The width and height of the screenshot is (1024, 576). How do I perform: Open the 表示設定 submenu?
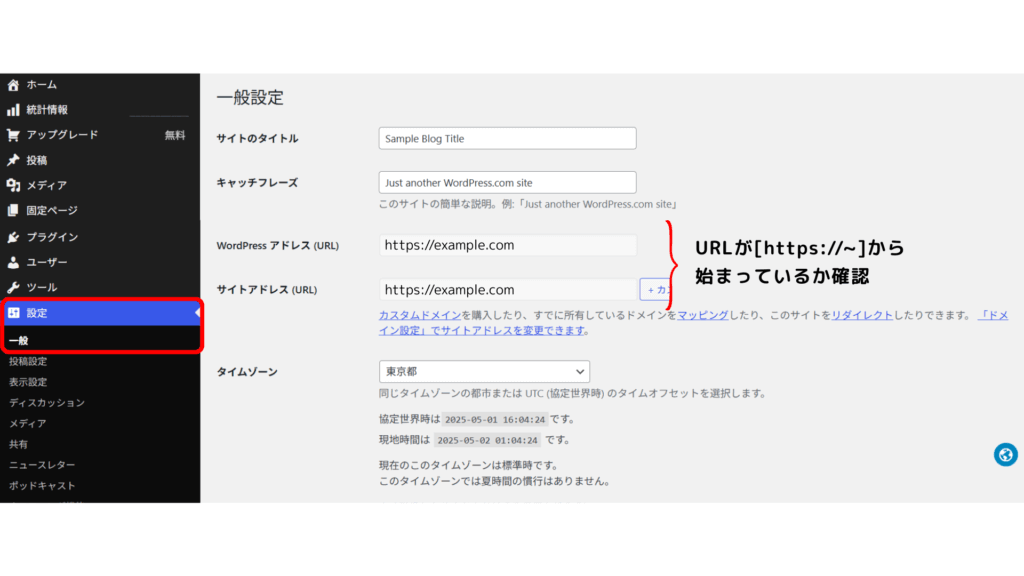tap(28, 382)
